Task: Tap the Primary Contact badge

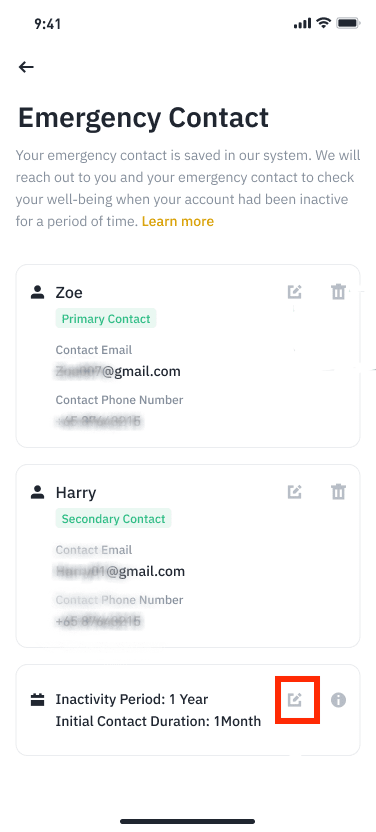Action: click(x=106, y=319)
